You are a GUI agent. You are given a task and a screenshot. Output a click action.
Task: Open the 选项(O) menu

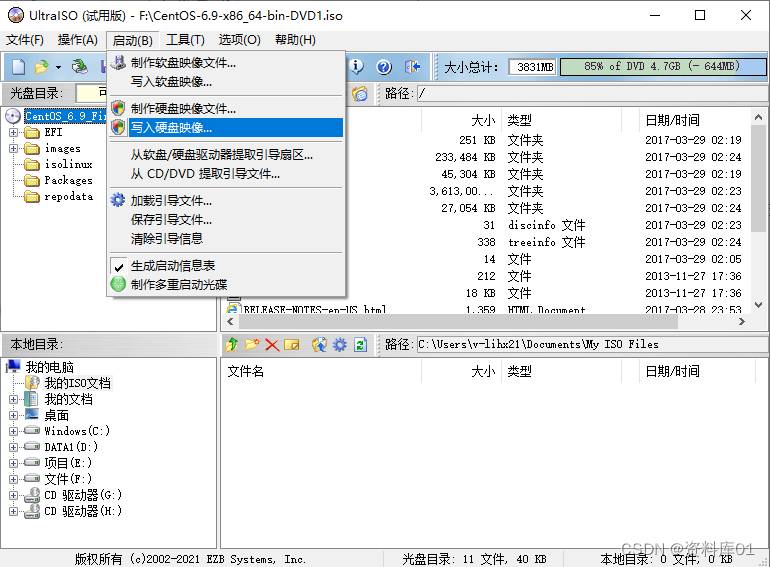tap(239, 40)
